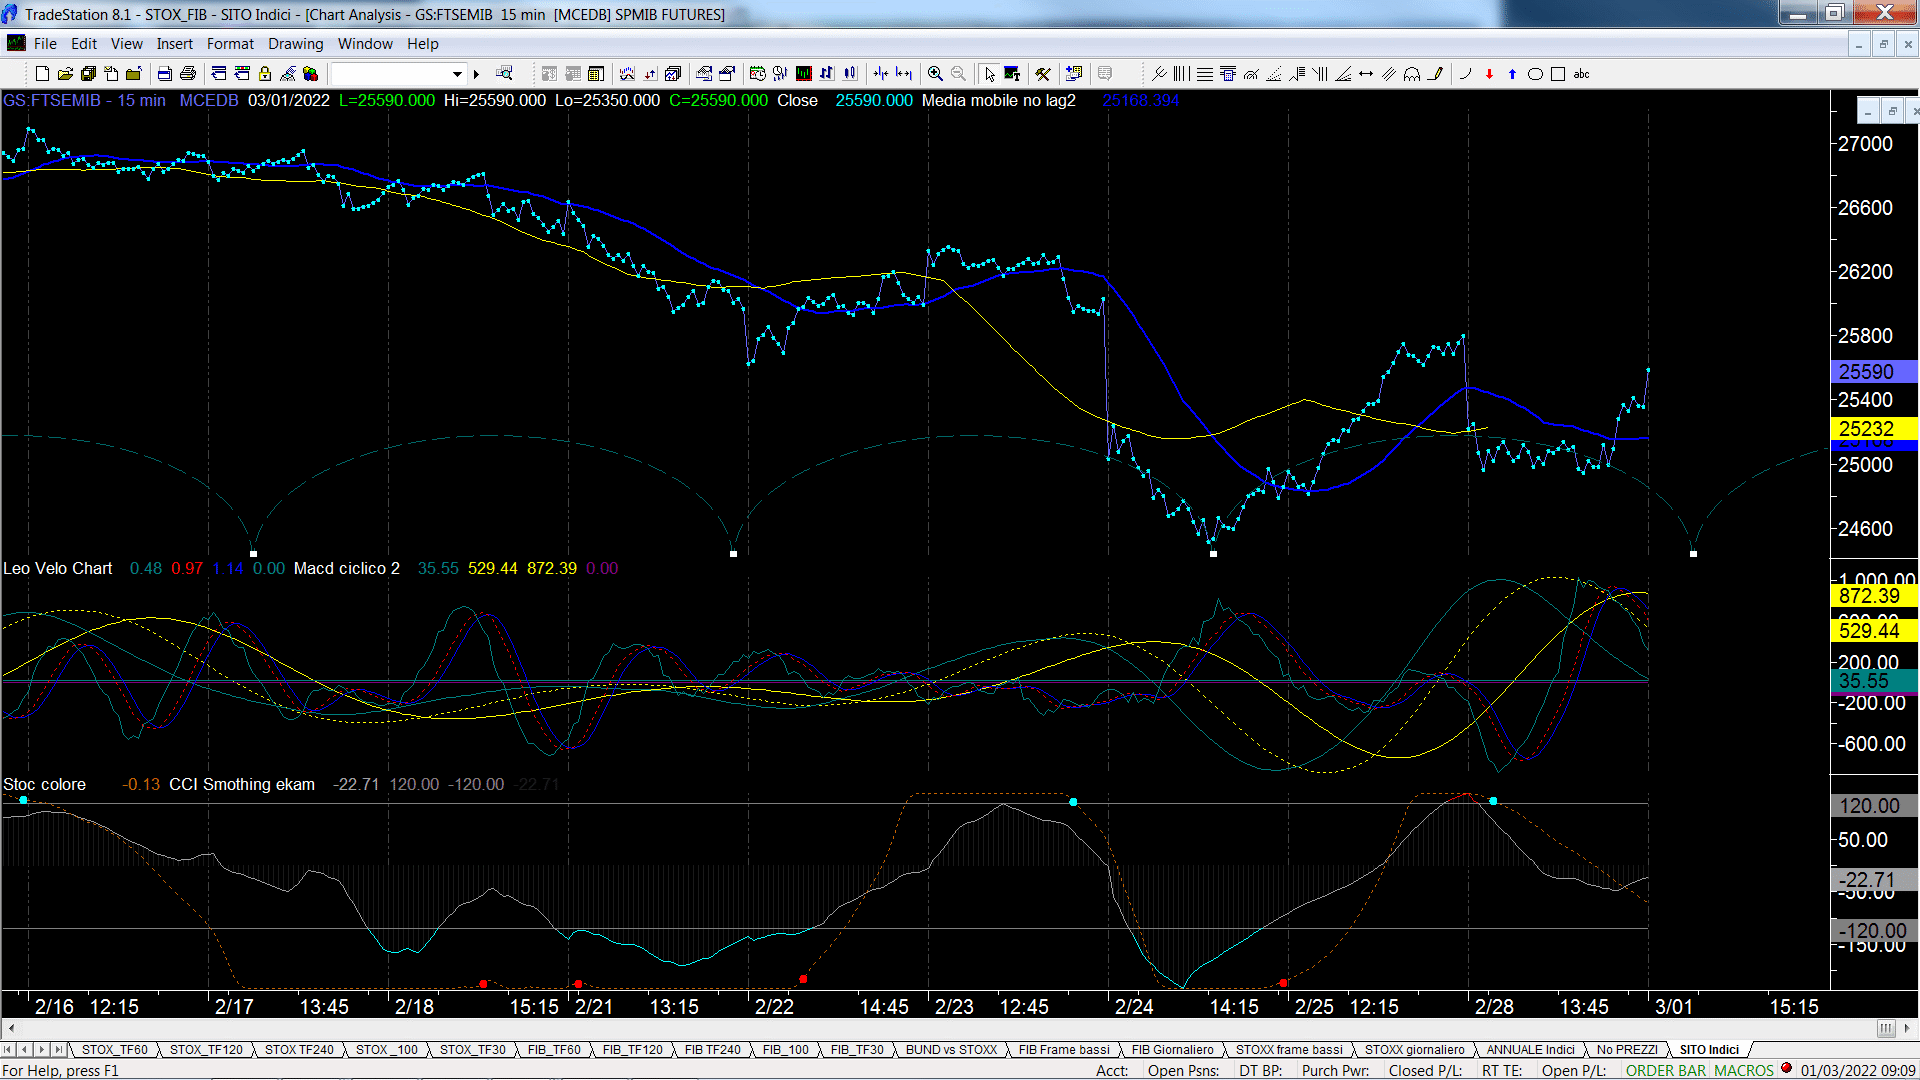The width and height of the screenshot is (1920, 1080).
Task: Click MACROS in the status bar
Action: click(x=1744, y=1071)
